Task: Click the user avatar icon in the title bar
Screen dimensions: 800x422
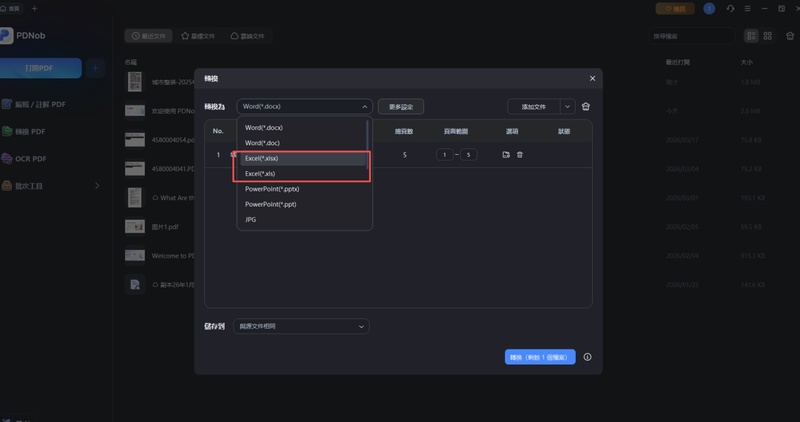Action: click(710, 8)
